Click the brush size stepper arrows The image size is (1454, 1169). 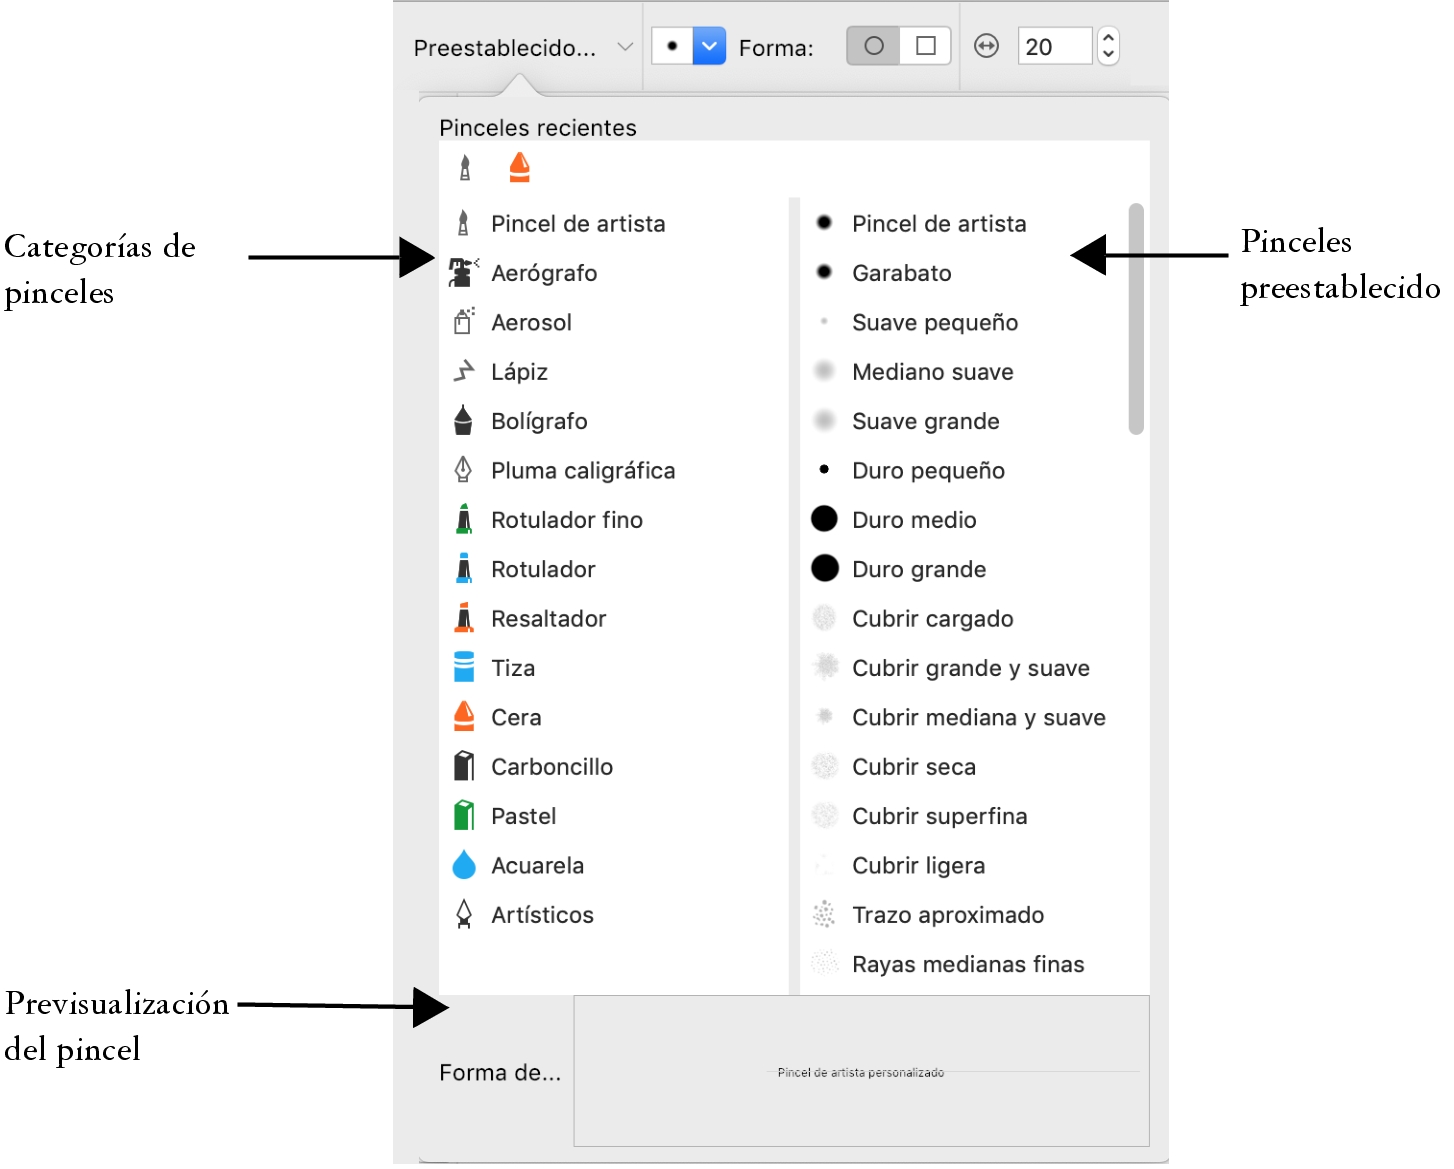tap(1108, 46)
